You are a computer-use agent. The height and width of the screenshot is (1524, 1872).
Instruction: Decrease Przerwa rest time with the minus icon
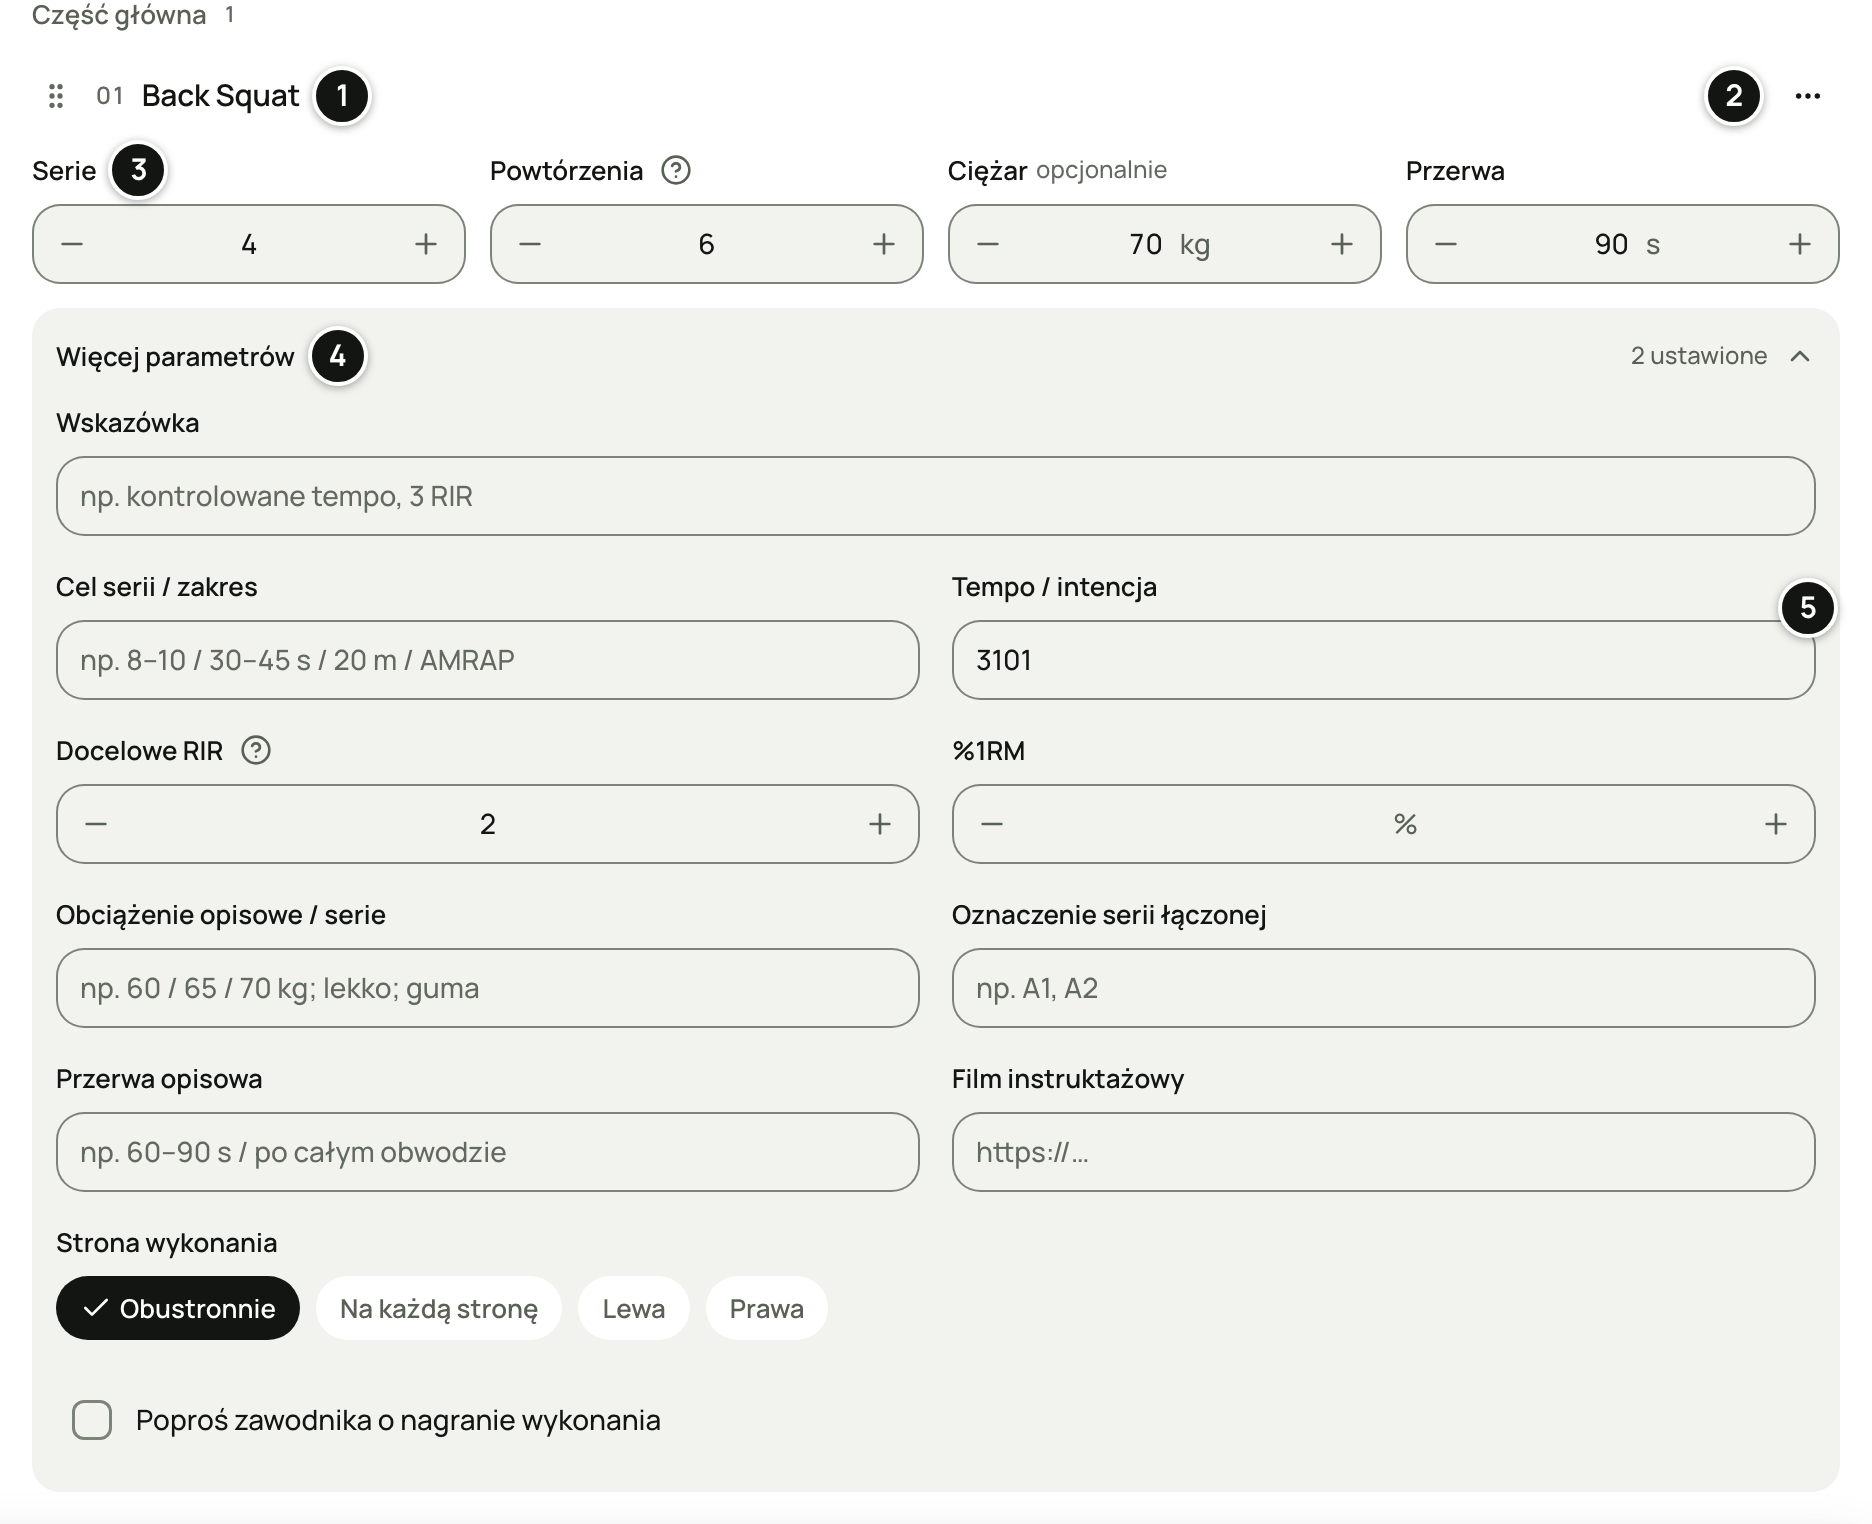[1446, 244]
